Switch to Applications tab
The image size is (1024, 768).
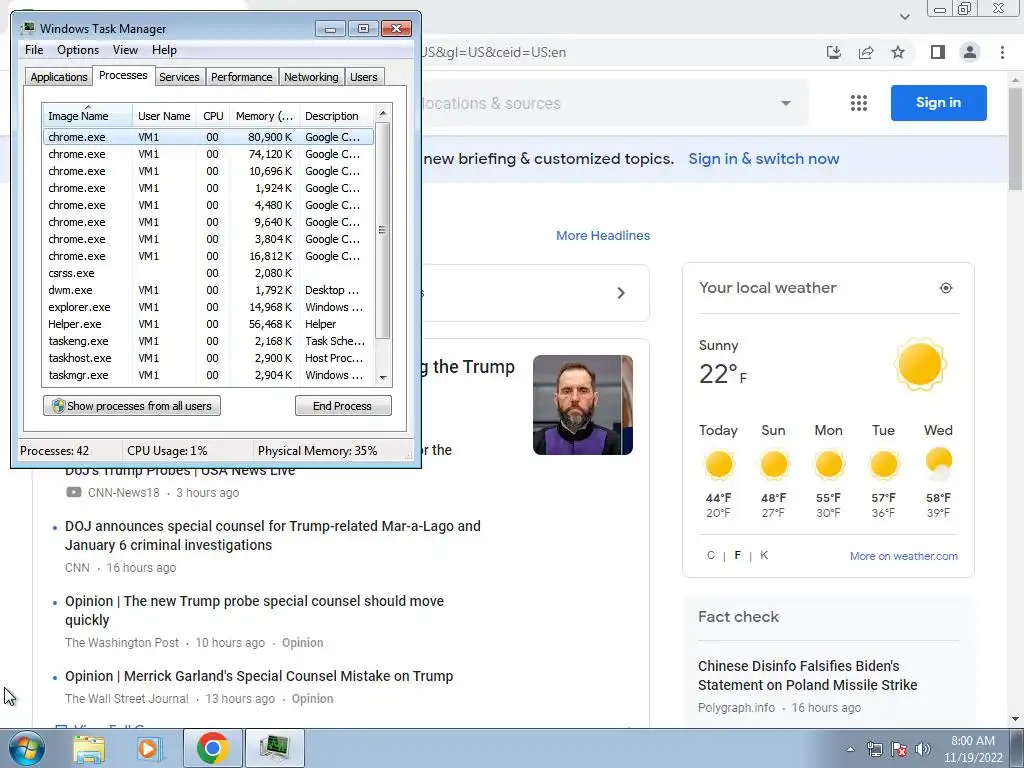pos(59,77)
